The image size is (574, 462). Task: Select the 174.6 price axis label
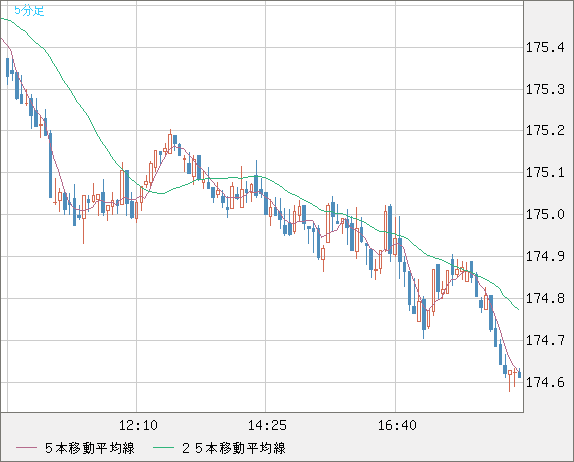pyautogui.click(x=545, y=383)
